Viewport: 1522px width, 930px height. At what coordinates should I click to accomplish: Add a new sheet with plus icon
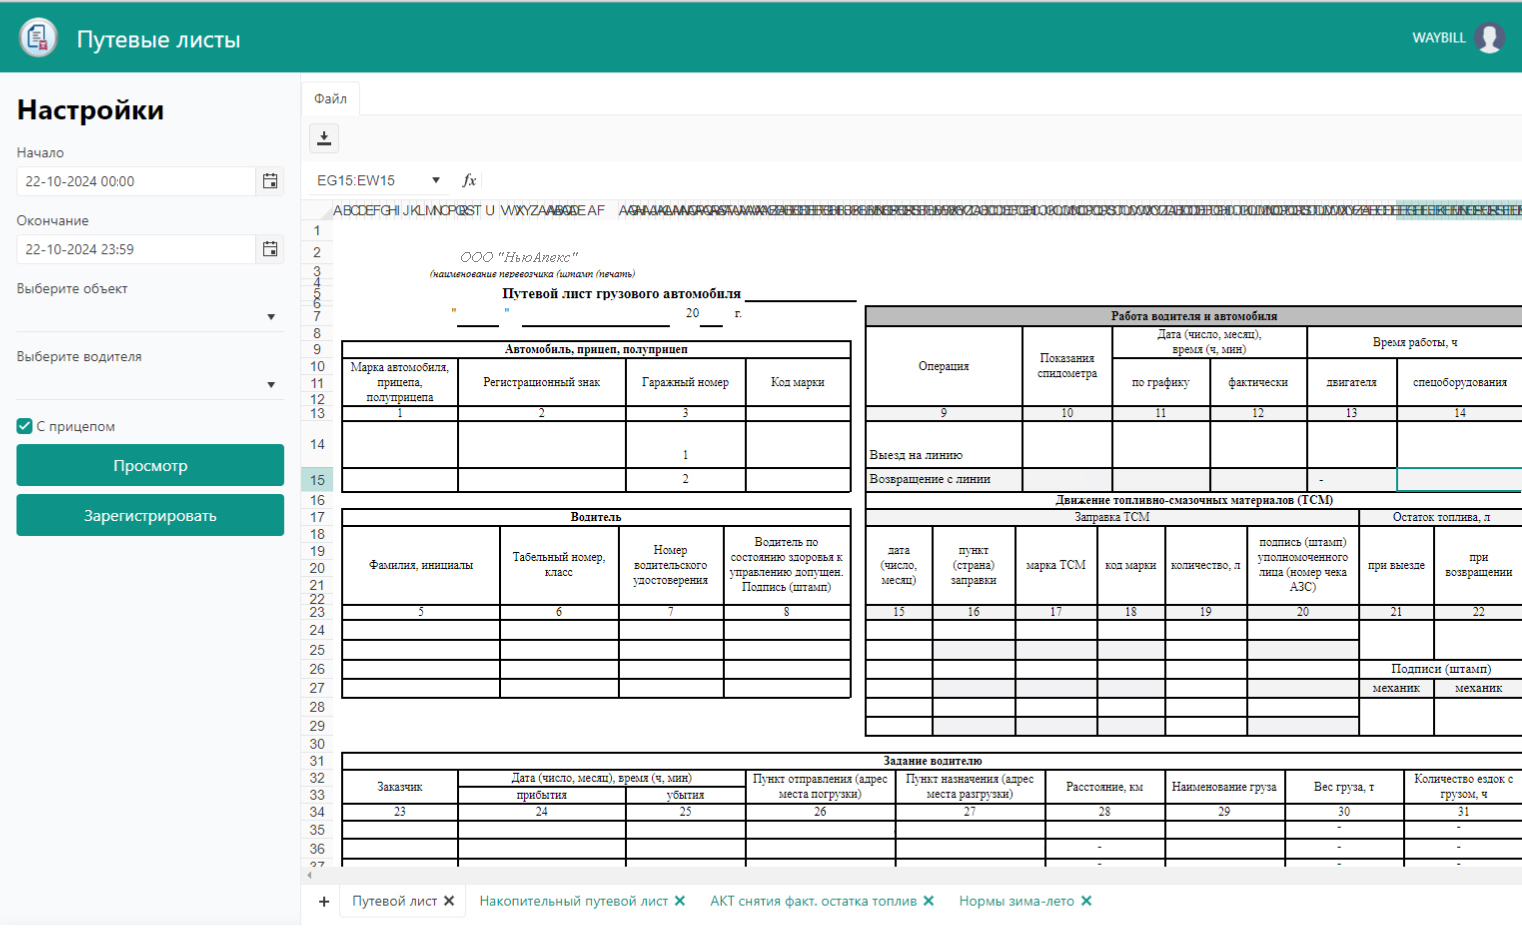[324, 901]
